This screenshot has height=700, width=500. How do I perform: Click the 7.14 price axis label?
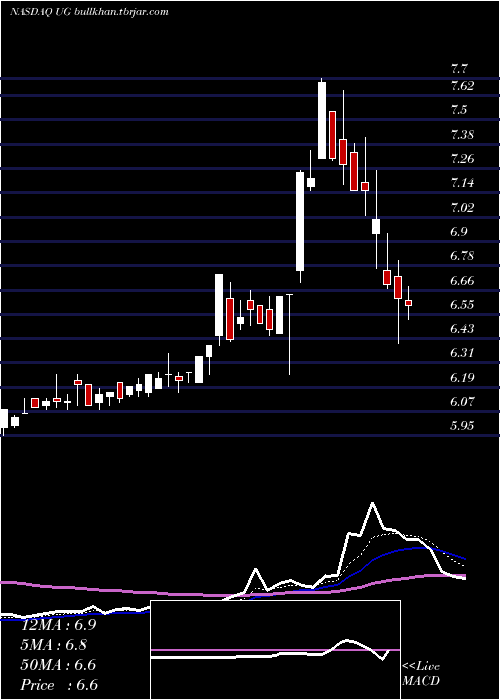[462, 183]
